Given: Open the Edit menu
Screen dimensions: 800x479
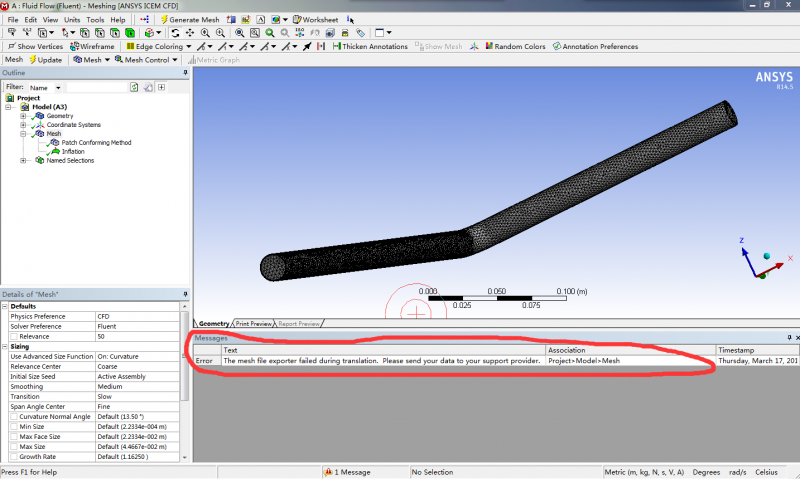Looking at the screenshot, I should [x=31, y=20].
